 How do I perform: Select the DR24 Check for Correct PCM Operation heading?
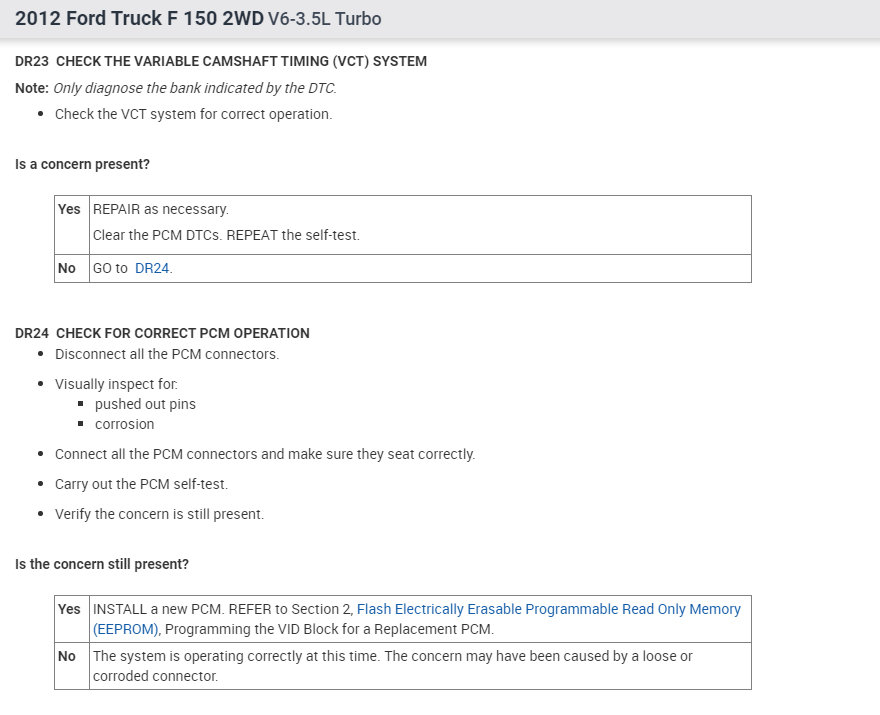pos(162,333)
